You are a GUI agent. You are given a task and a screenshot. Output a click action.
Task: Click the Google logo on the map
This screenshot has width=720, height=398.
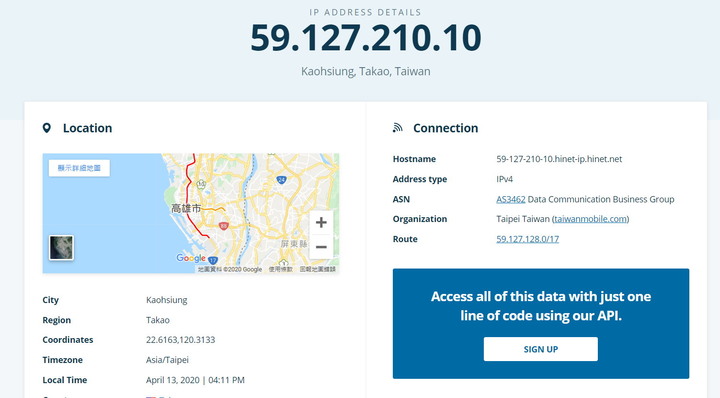[x=191, y=258]
